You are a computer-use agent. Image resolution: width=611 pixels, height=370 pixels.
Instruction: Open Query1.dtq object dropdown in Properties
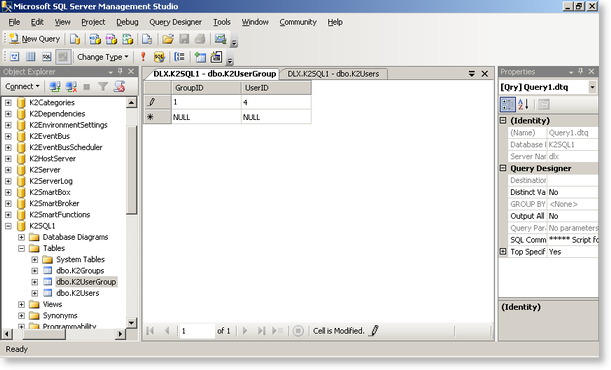592,87
